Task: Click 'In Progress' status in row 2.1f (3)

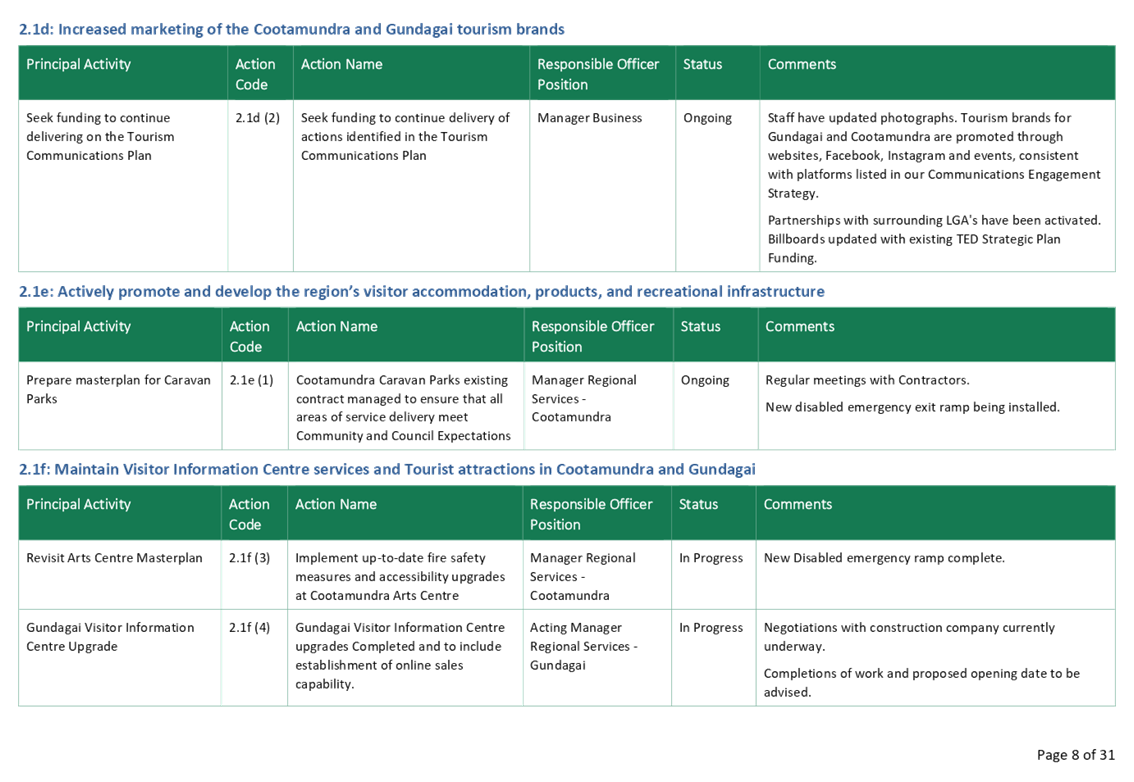Action: point(711,558)
